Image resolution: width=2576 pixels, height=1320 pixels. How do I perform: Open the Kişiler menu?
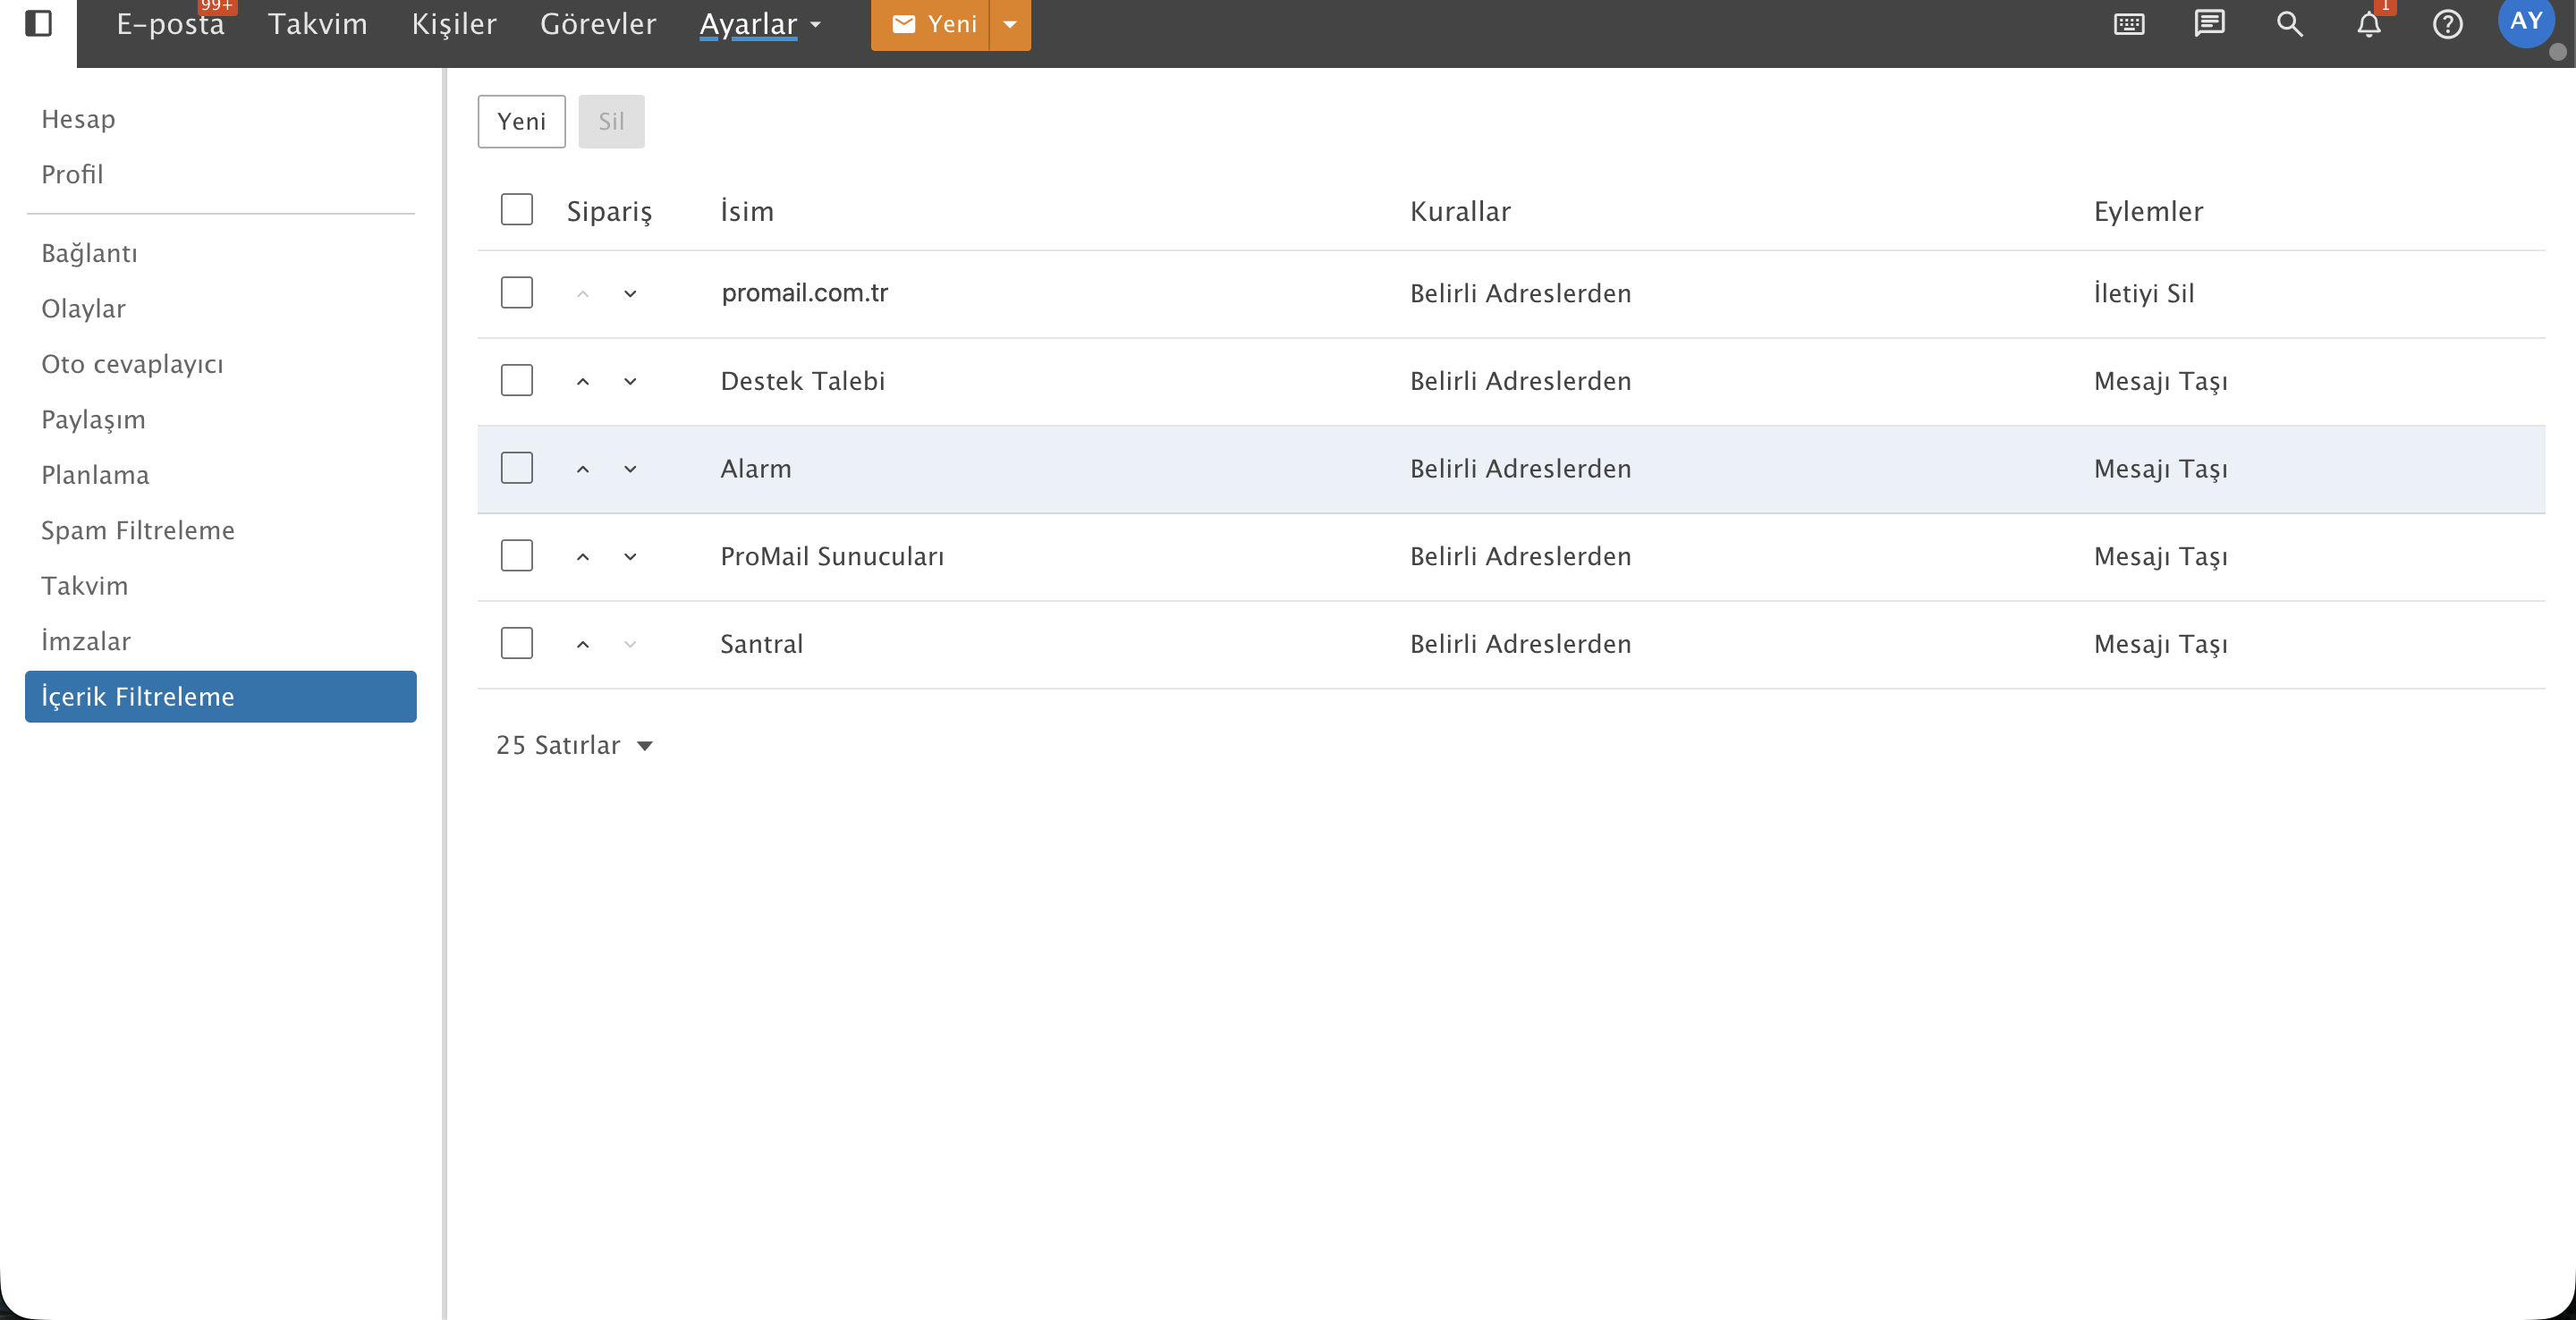pos(454,24)
